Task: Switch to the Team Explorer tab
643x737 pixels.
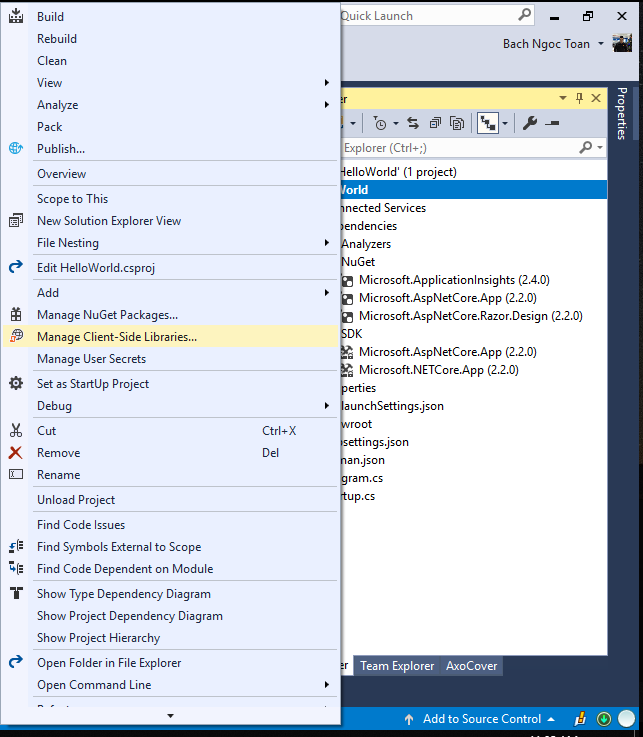Action: point(397,666)
